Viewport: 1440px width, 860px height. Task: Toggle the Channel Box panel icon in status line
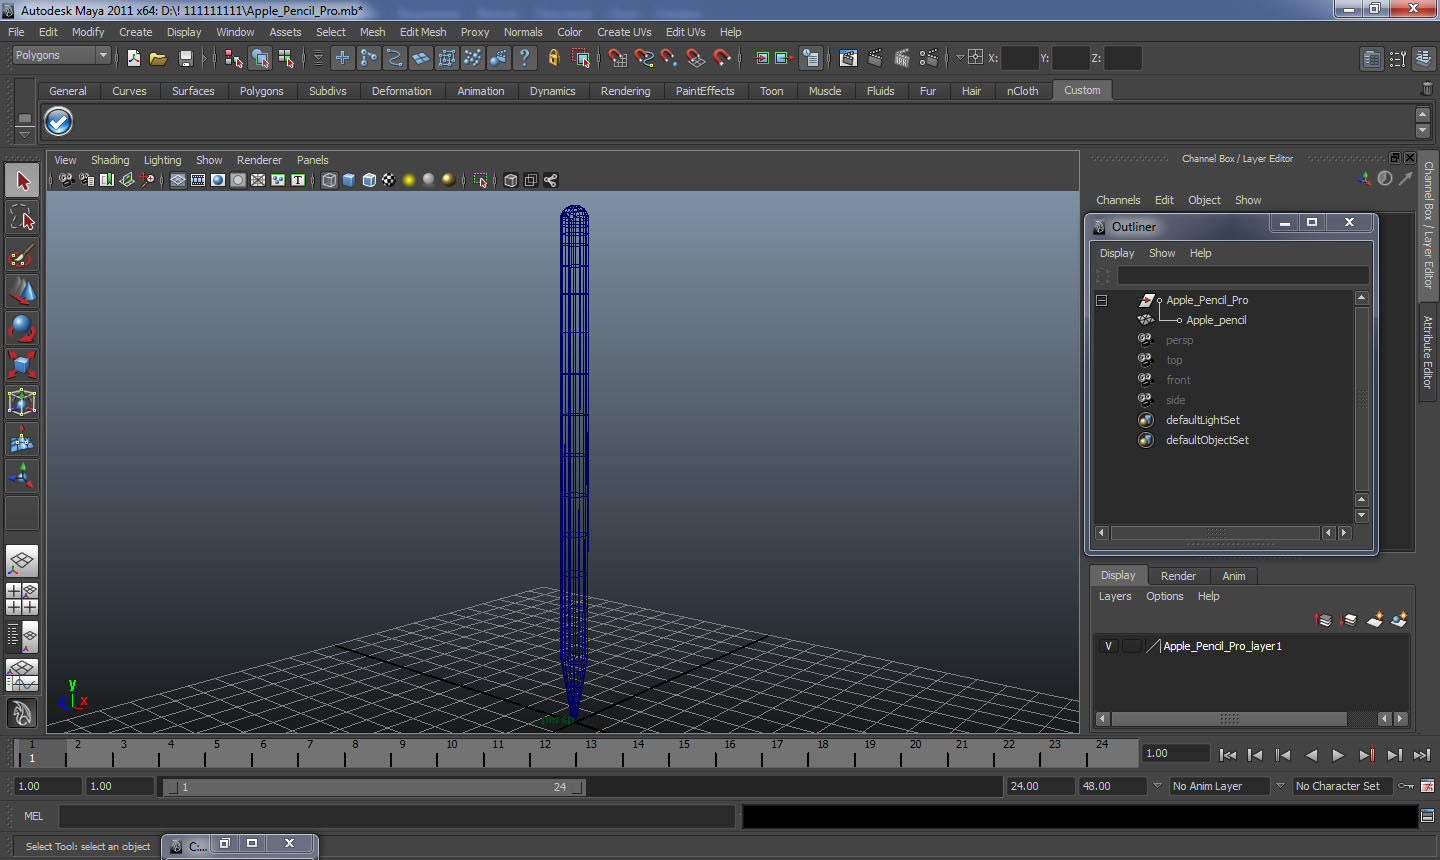coord(1424,58)
